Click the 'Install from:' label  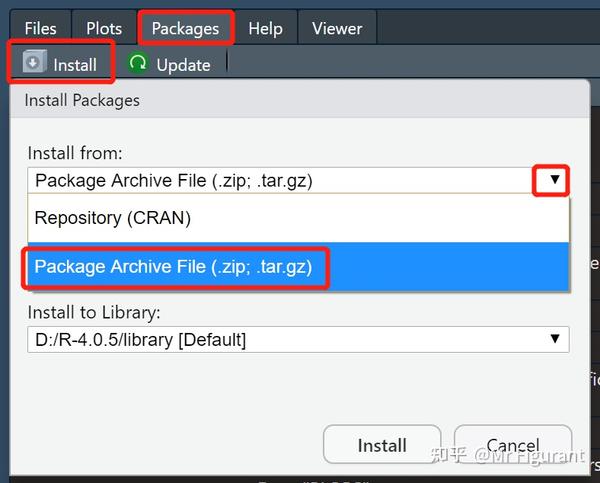click(75, 153)
